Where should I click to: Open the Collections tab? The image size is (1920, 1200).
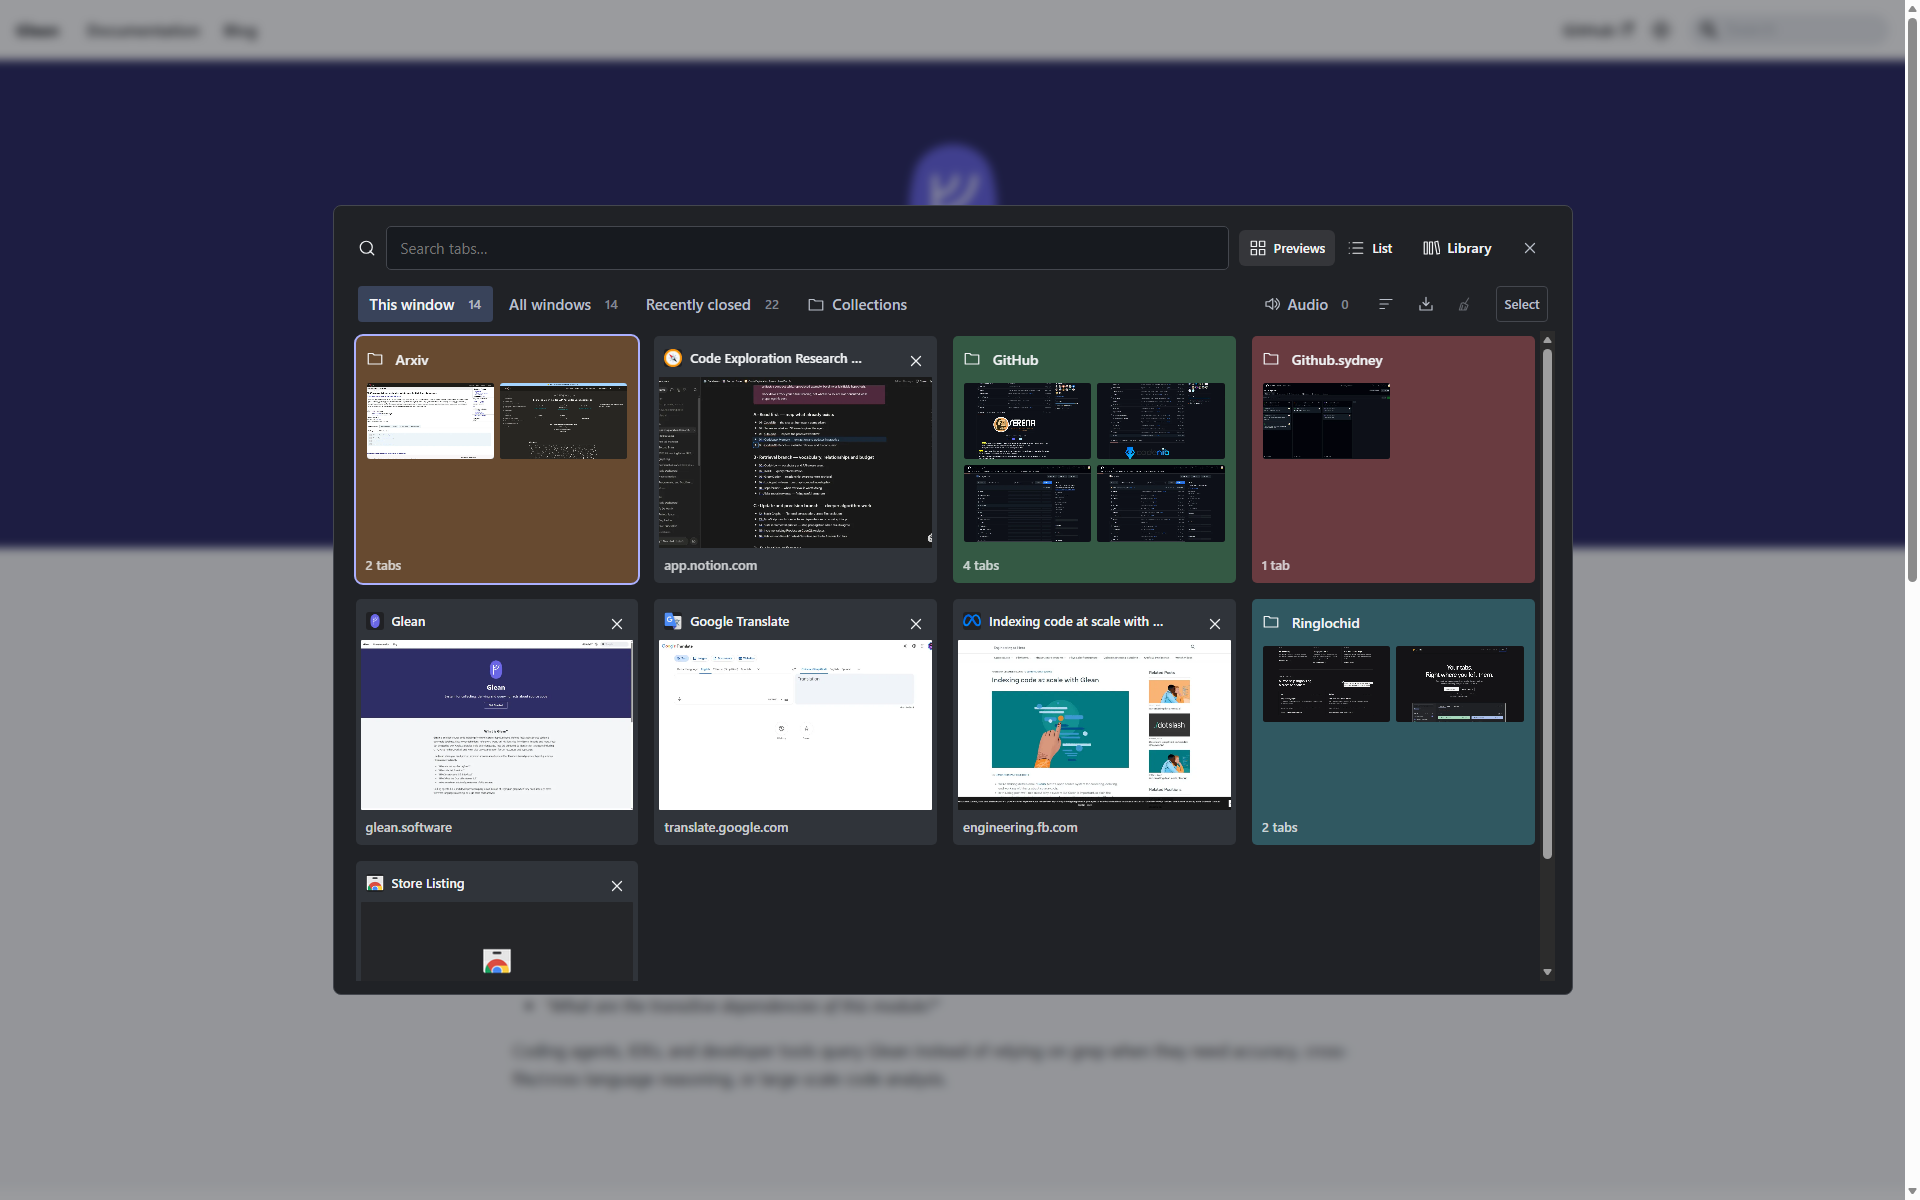click(858, 304)
